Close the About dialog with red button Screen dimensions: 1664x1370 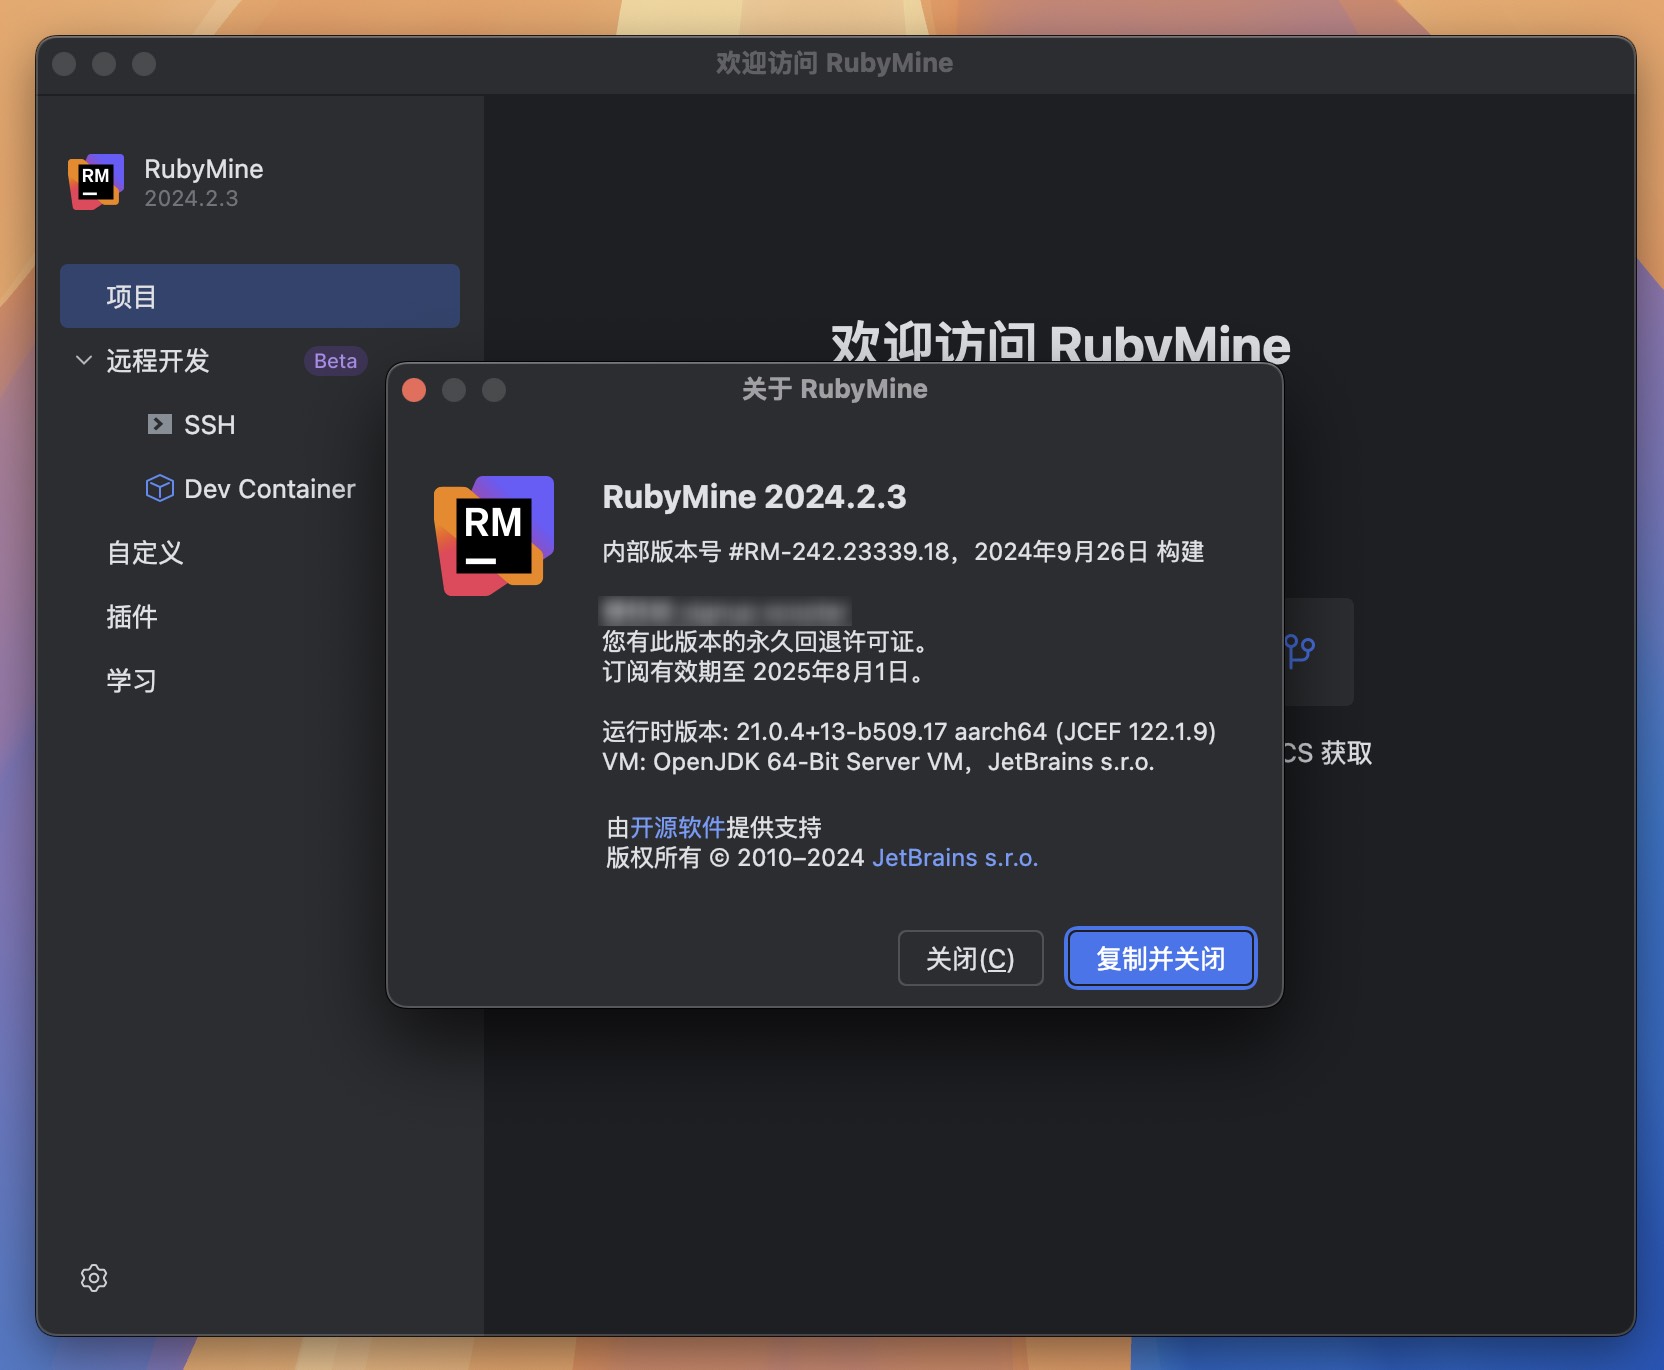coord(414,390)
